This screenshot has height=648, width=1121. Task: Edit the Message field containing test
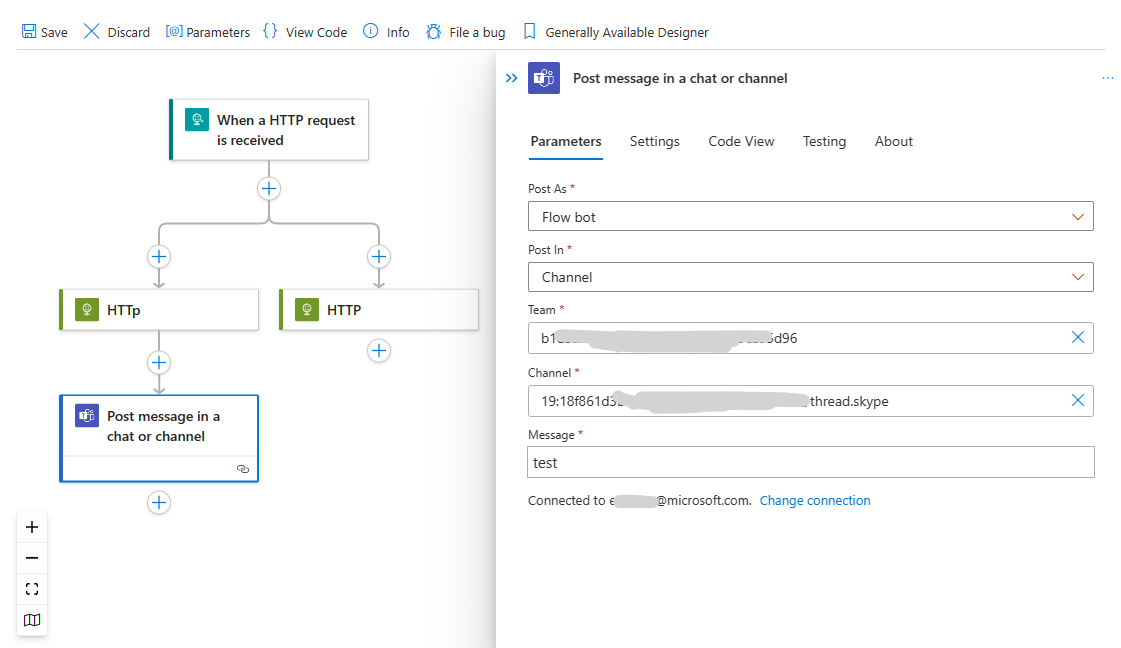810,462
